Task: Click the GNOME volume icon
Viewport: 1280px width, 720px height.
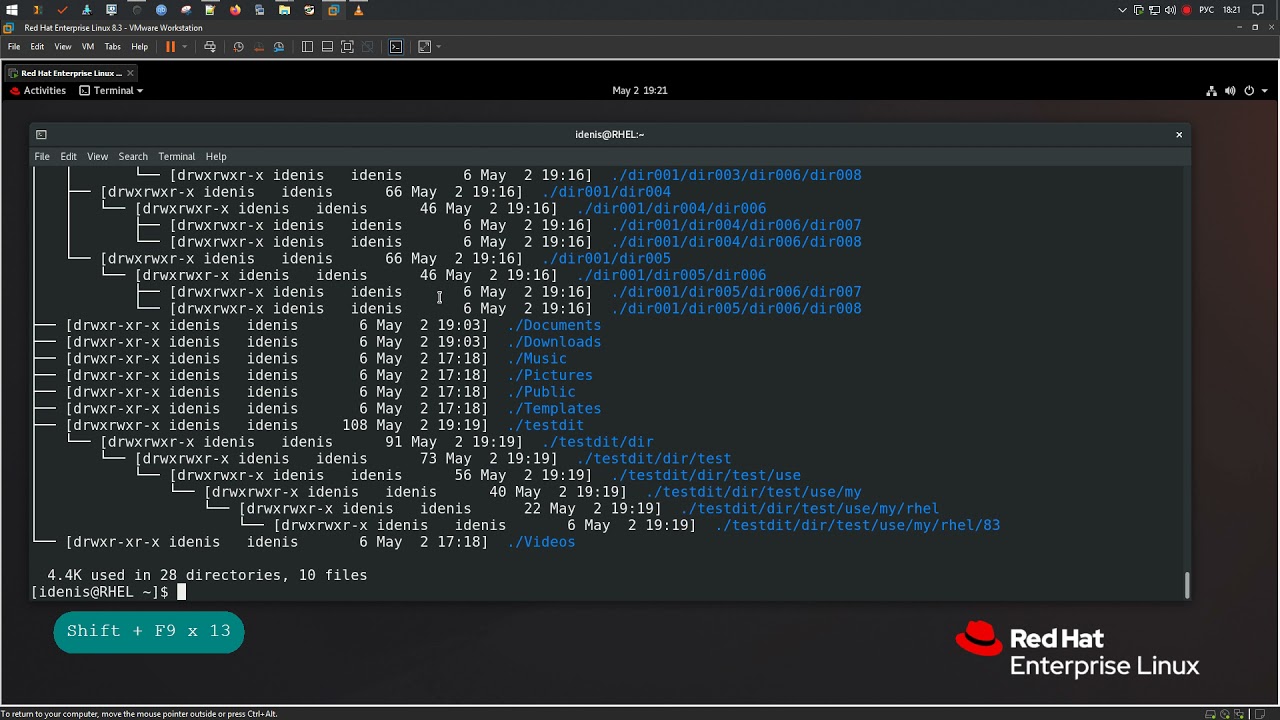Action: click(x=1230, y=90)
